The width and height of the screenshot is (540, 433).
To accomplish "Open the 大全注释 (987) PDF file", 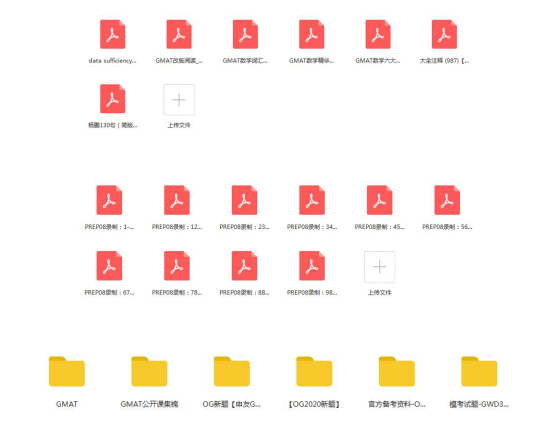I will [445, 34].
